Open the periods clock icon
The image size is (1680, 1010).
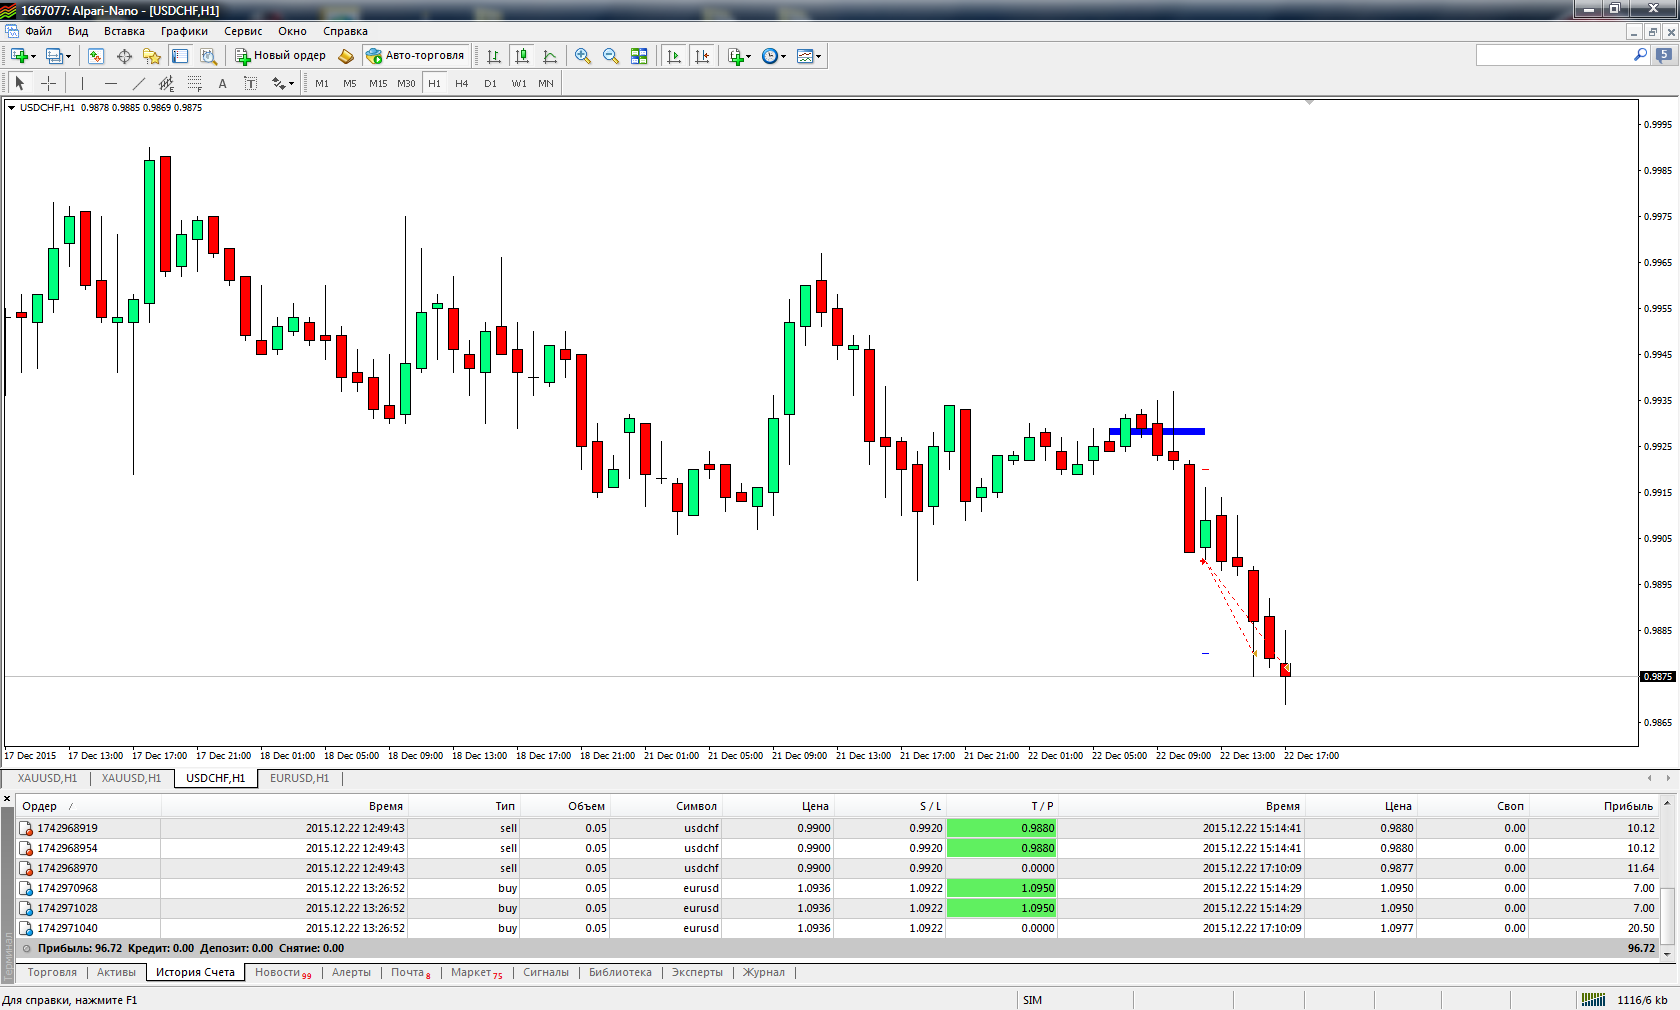pos(769,56)
